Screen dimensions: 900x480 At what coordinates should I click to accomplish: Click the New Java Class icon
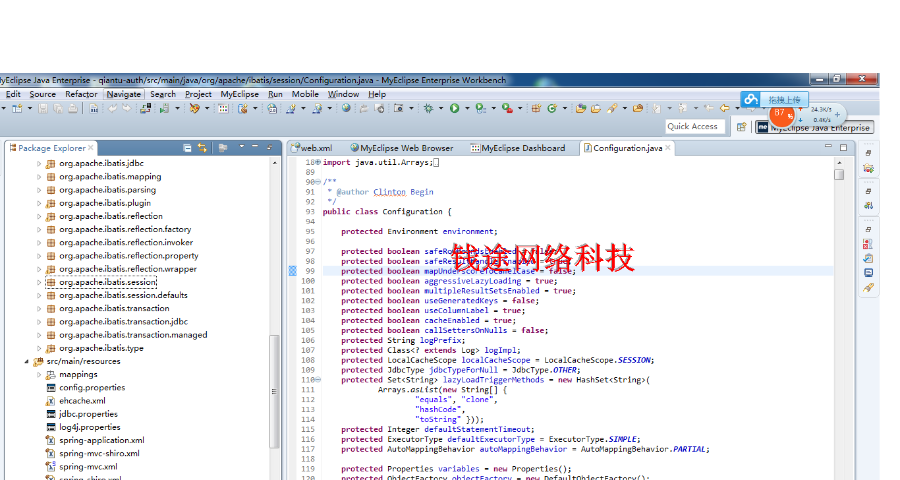pos(552,108)
